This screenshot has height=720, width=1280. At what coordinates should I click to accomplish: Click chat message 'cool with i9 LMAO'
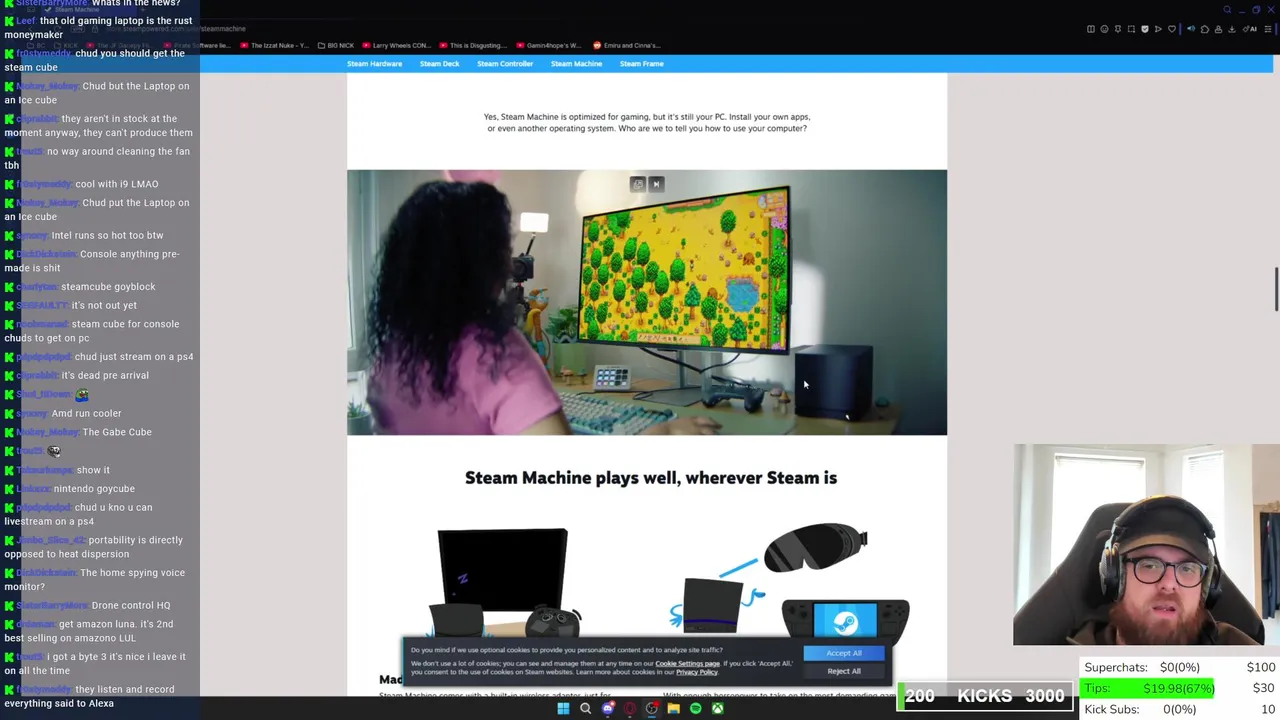[116, 184]
